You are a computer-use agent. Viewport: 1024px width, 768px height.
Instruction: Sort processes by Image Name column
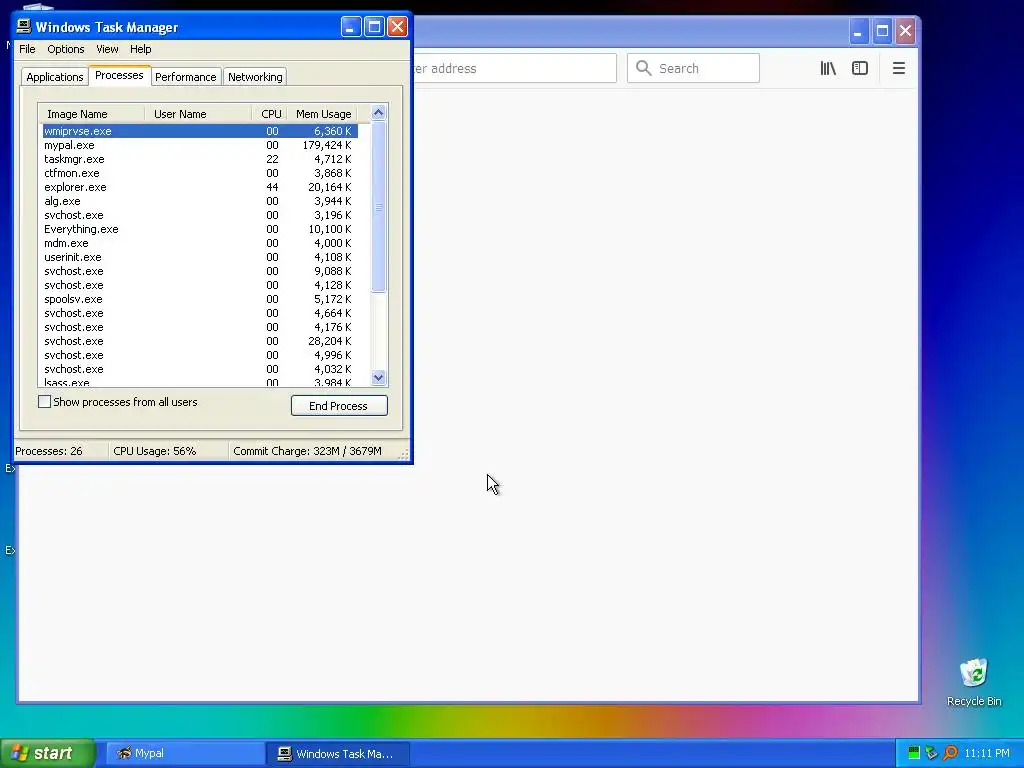tap(91, 114)
